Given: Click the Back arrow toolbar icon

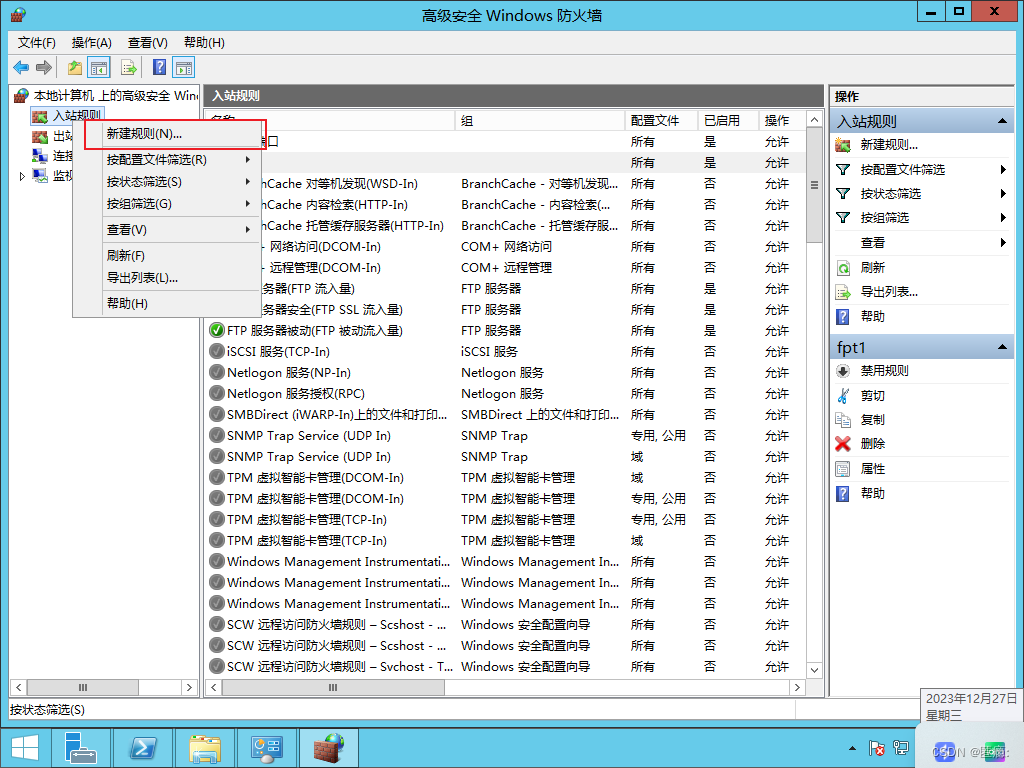Looking at the screenshot, I should pyautogui.click(x=21, y=67).
